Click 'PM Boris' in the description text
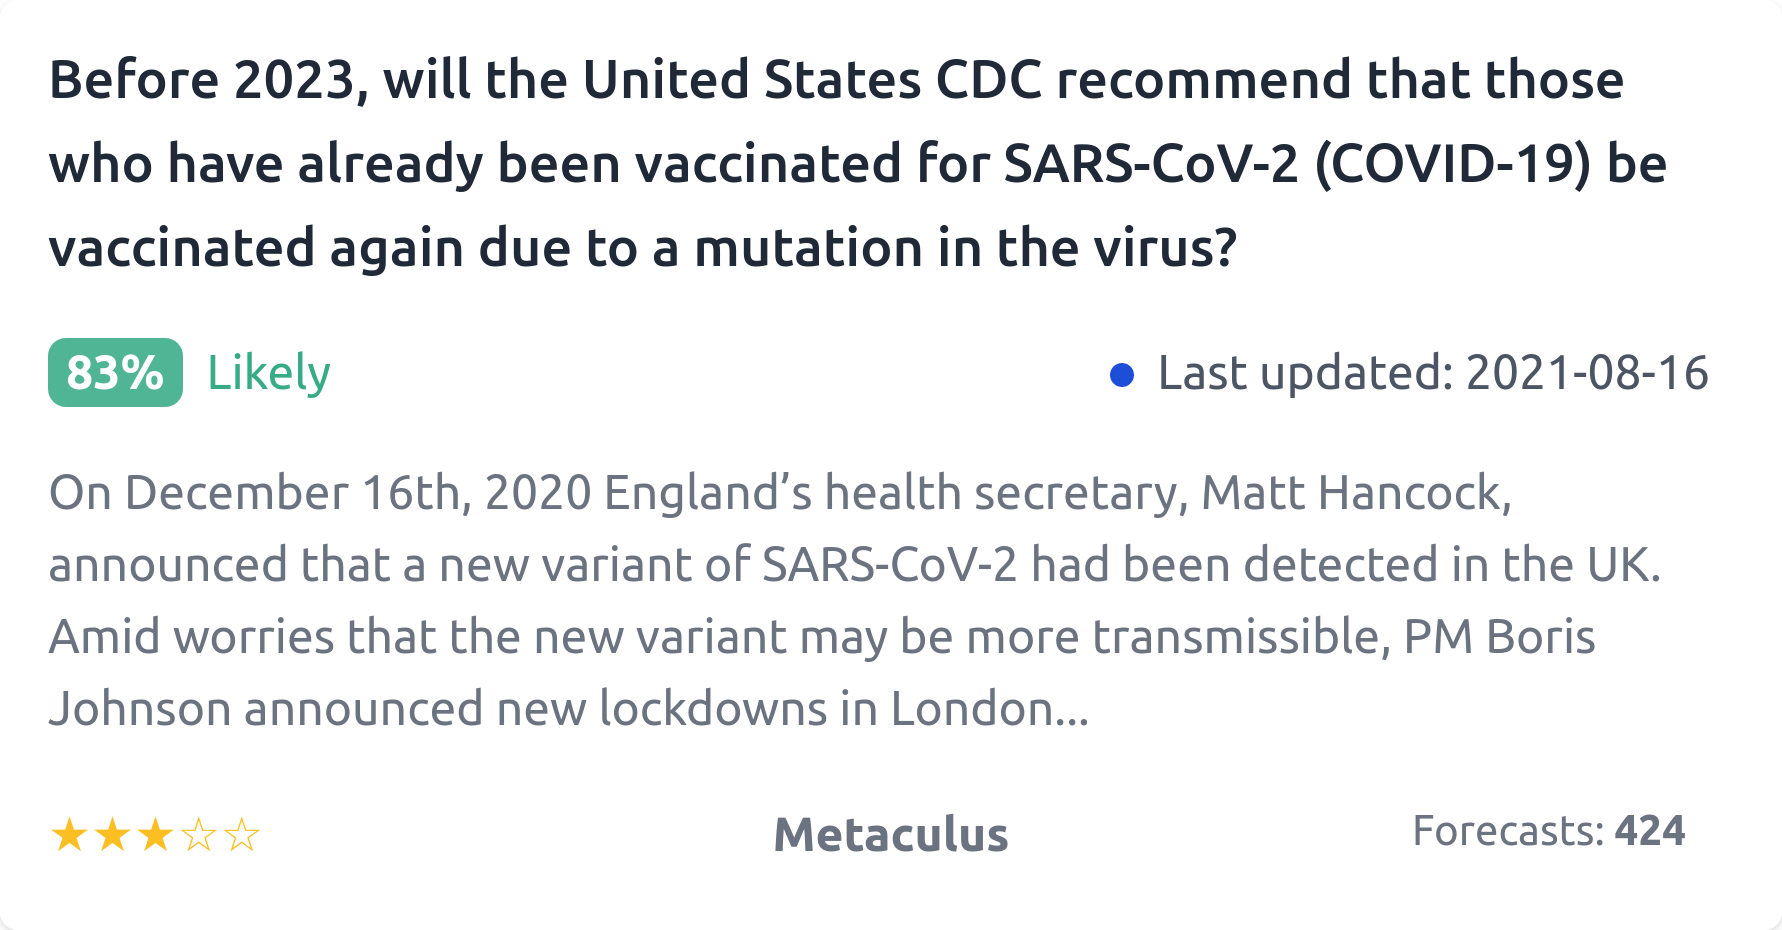This screenshot has width=1782, height=930. click(x=1499, y=637)
